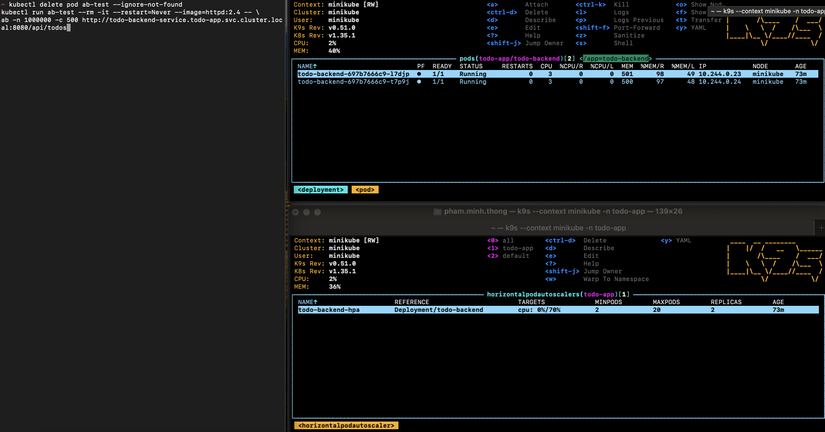Click the cpu: 0%/70% targets value
Screen dimensions: 825x432
point(539,310)
